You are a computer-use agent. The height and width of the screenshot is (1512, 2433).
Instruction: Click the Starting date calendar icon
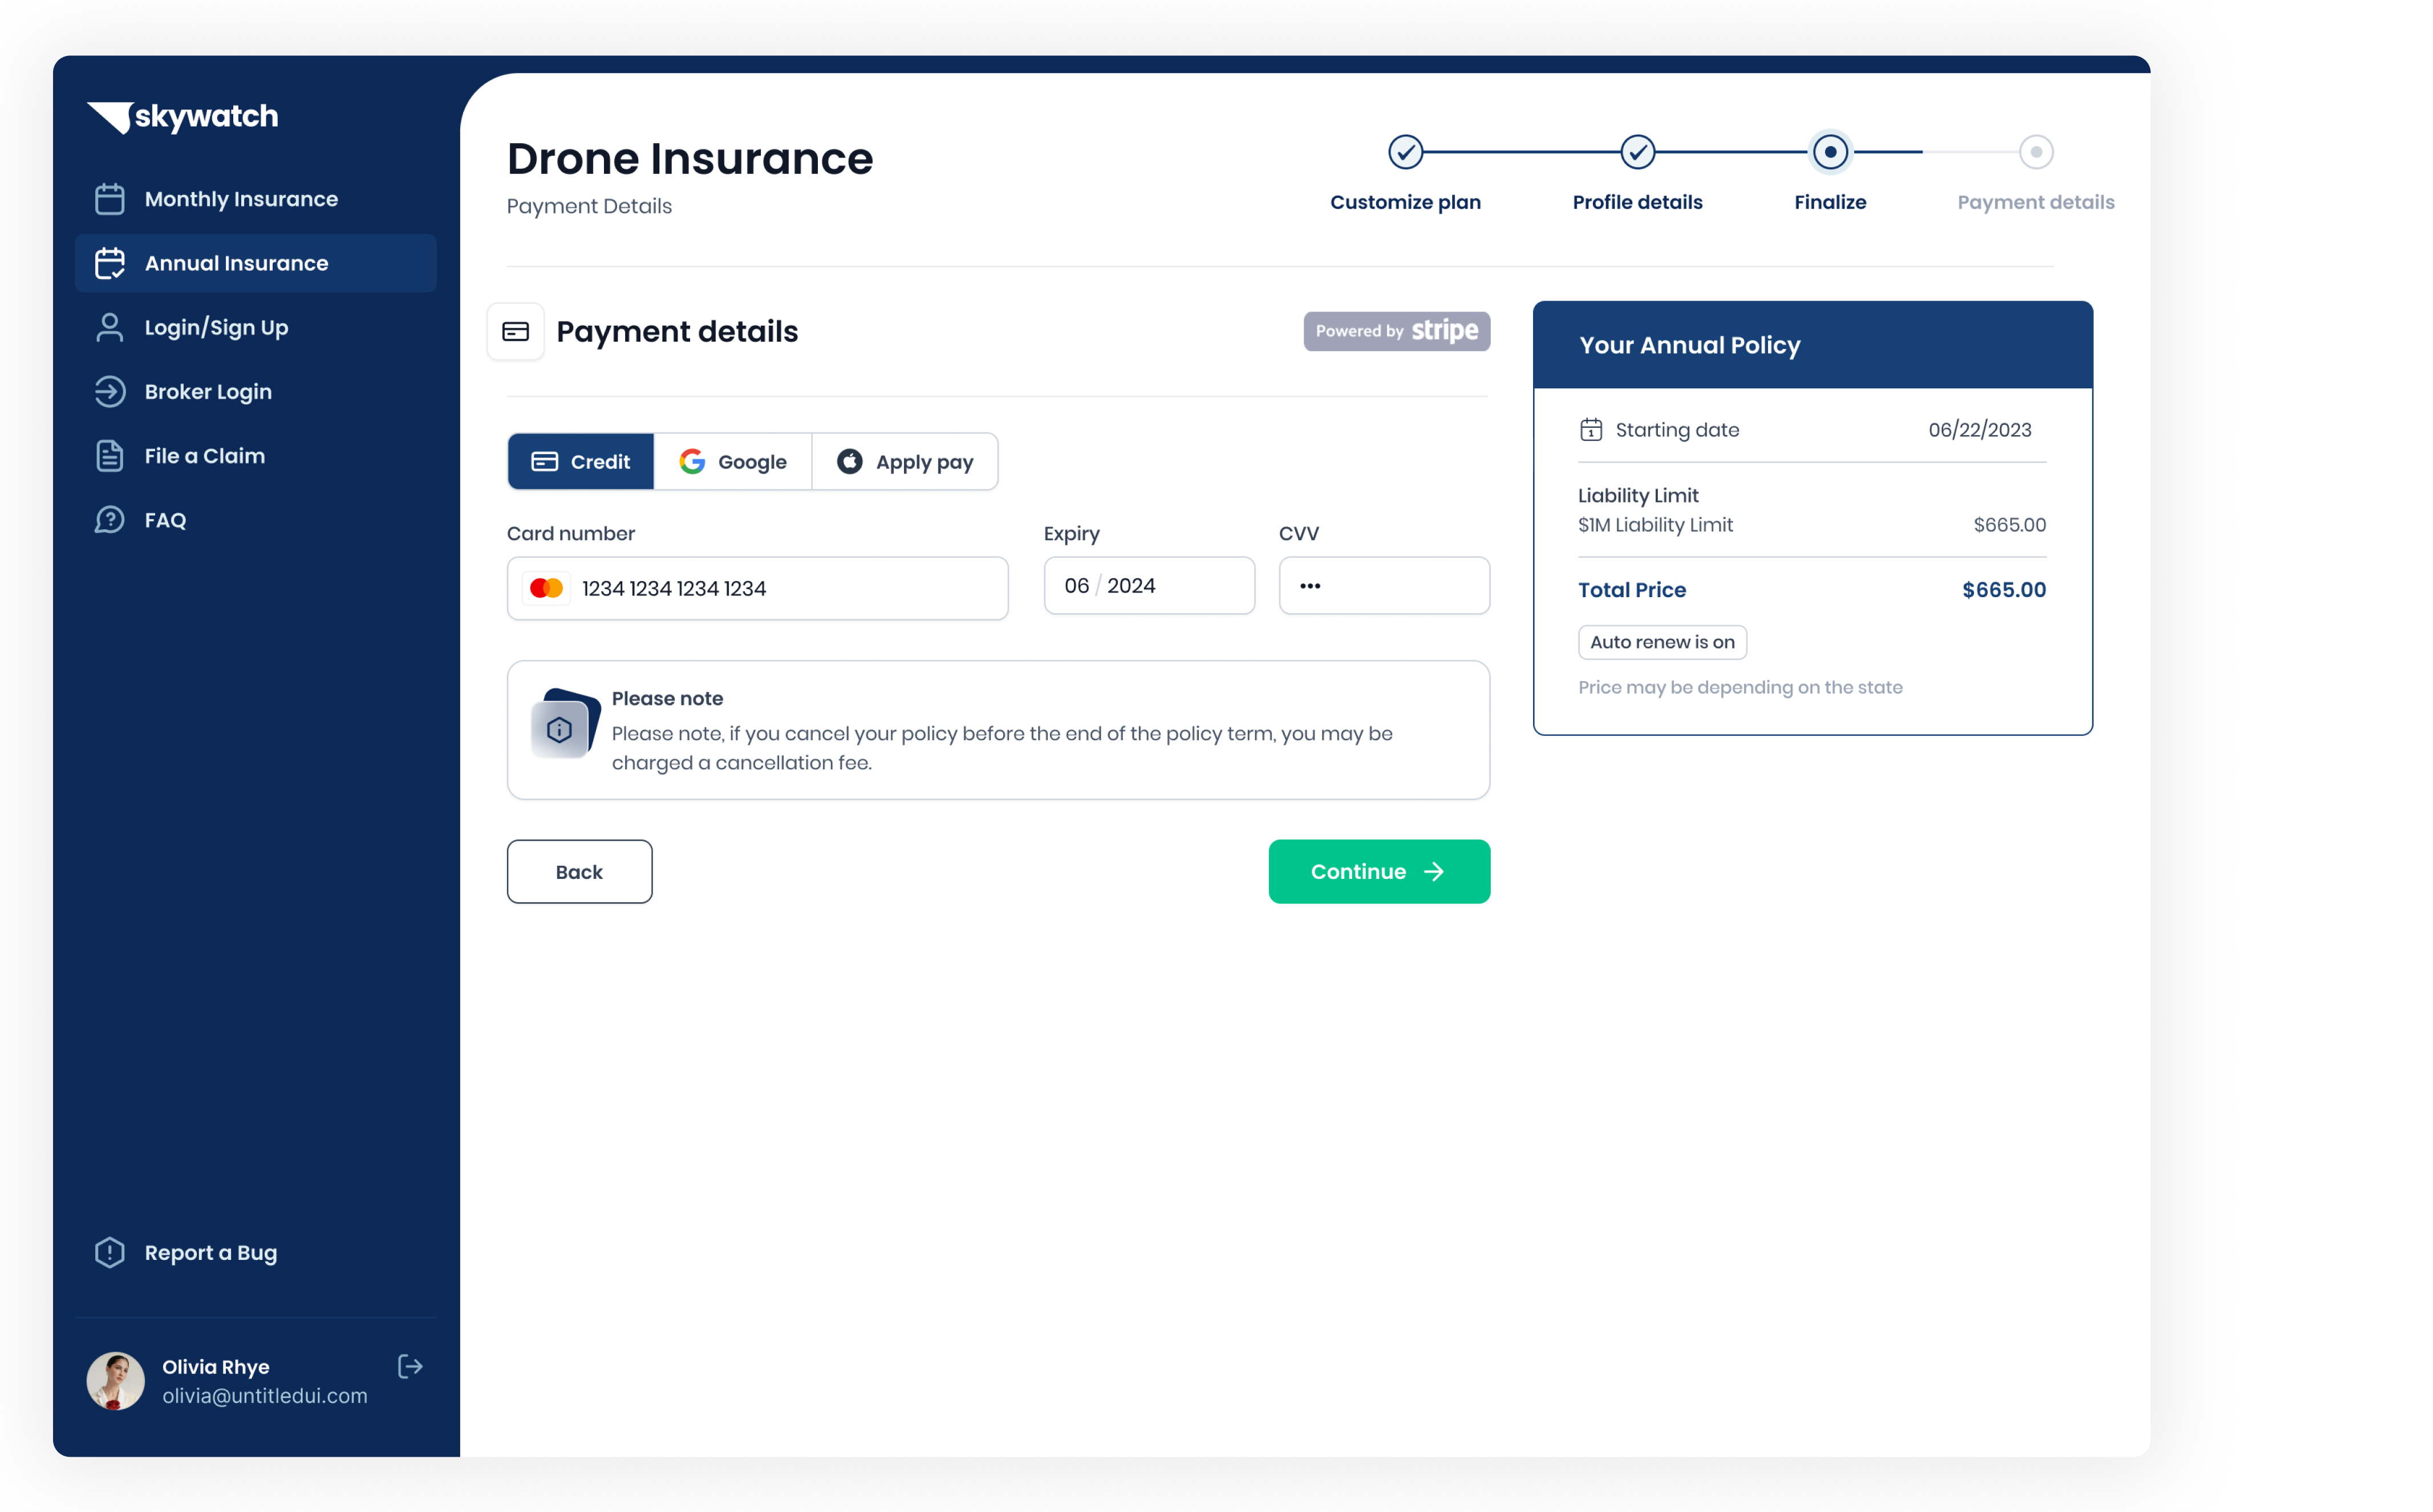point(1590,430)
